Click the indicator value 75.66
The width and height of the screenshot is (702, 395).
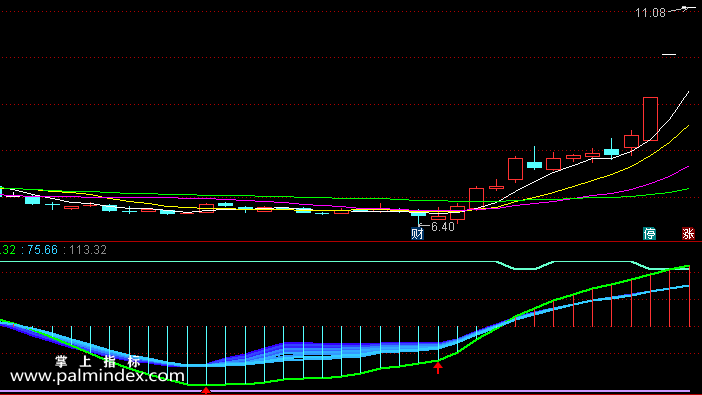tap(43, 250)
